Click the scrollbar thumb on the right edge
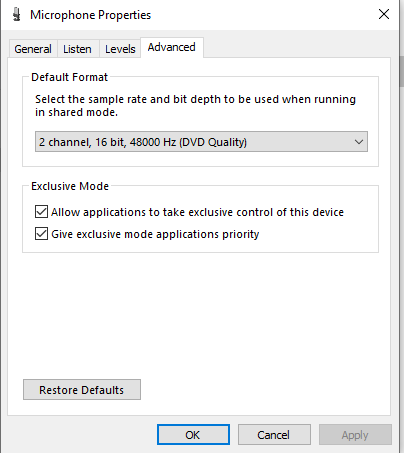The width and height of the screenshot is (404, 453). click(402, 71)
